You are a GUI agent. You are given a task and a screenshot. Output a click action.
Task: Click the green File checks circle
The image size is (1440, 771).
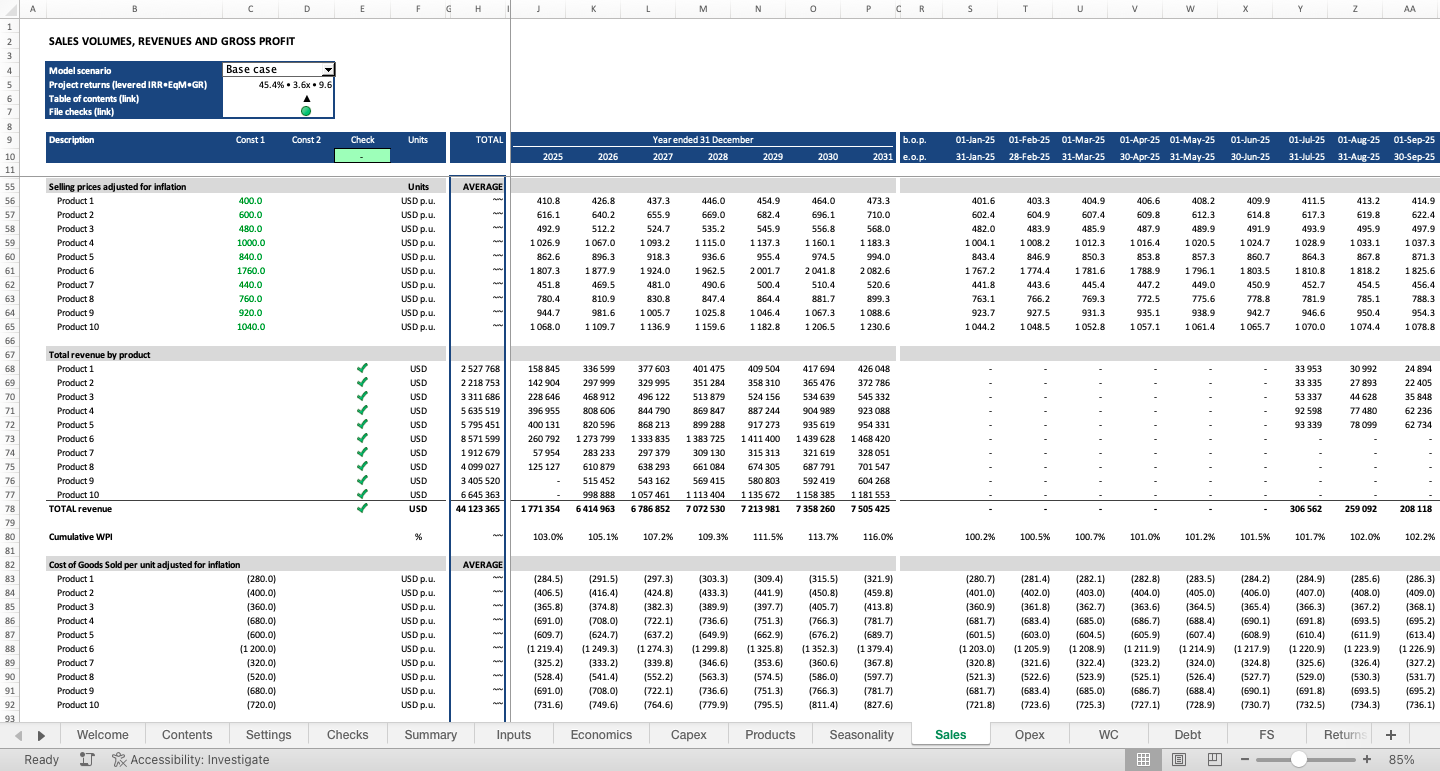point(306,111)
